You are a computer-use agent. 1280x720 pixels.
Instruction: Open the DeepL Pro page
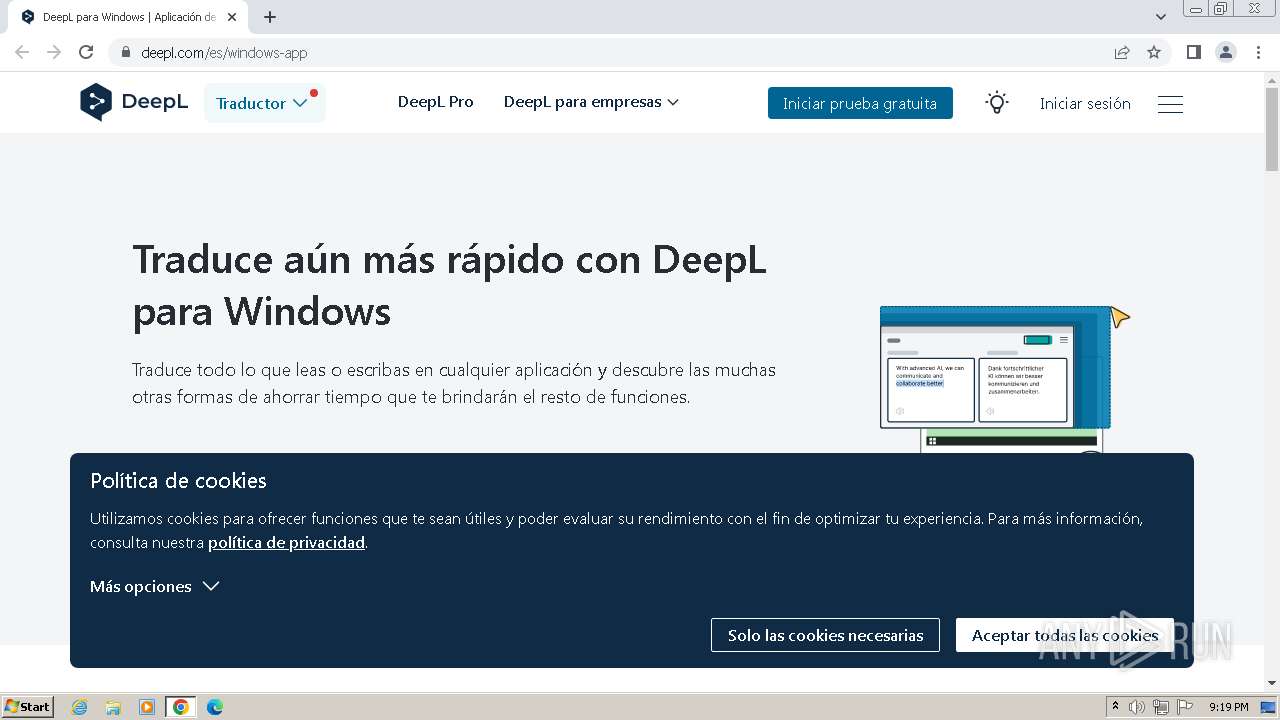tap(436, 102)
